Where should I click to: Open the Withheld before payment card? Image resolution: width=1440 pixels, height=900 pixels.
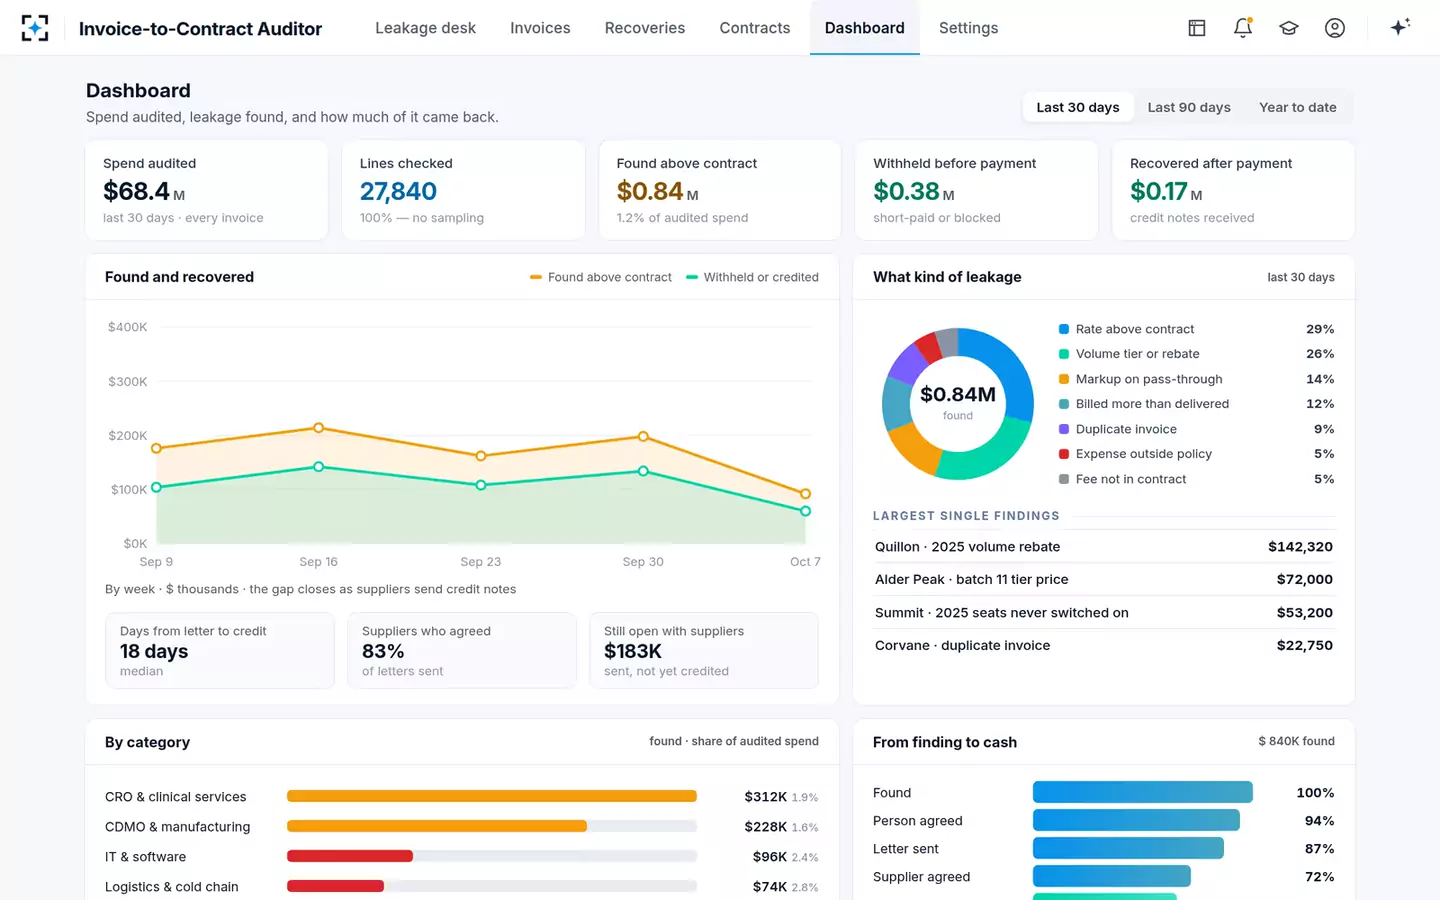[x=977, y=190]
